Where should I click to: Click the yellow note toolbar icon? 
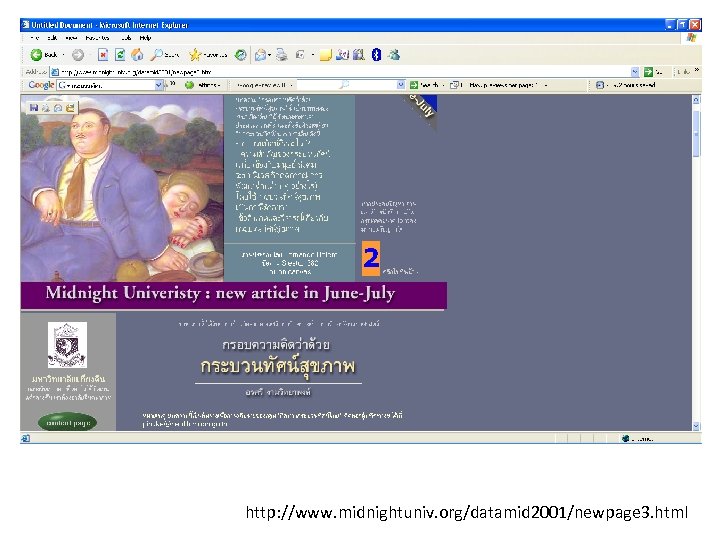(x=326, y=55)
